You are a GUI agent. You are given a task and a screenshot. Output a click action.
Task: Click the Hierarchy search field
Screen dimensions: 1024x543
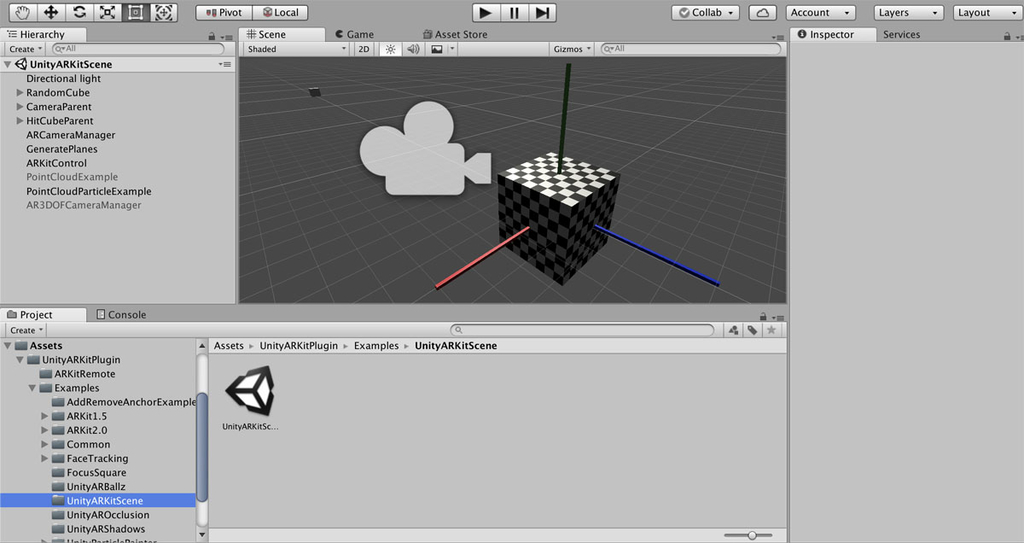[138, 49]
